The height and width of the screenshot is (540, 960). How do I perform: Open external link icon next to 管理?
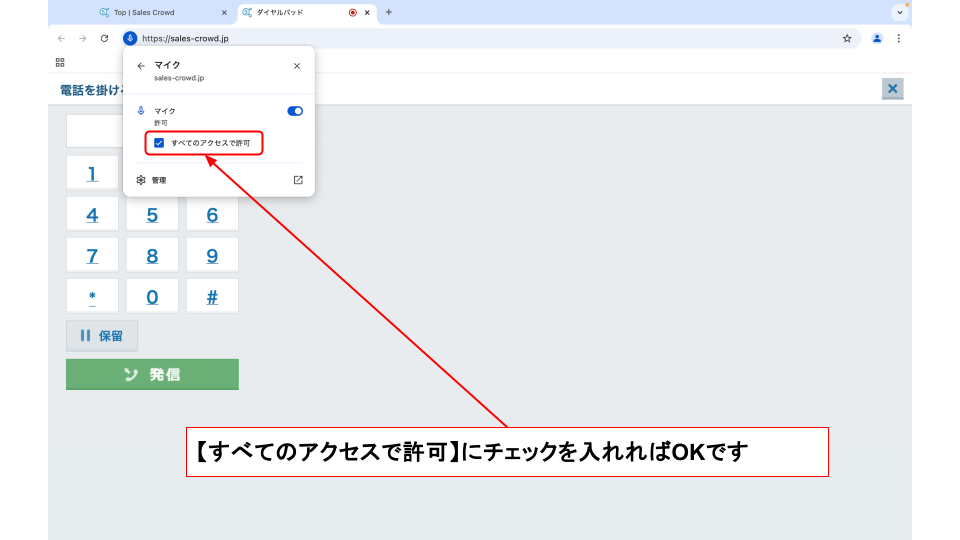297,180
